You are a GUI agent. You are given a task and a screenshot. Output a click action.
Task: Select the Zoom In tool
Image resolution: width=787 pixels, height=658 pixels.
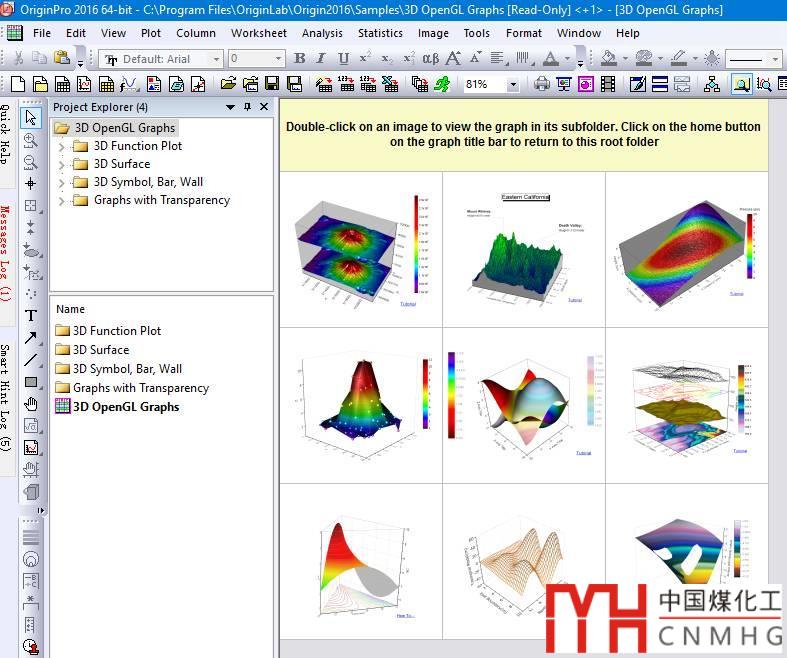[x=31, y=140]
